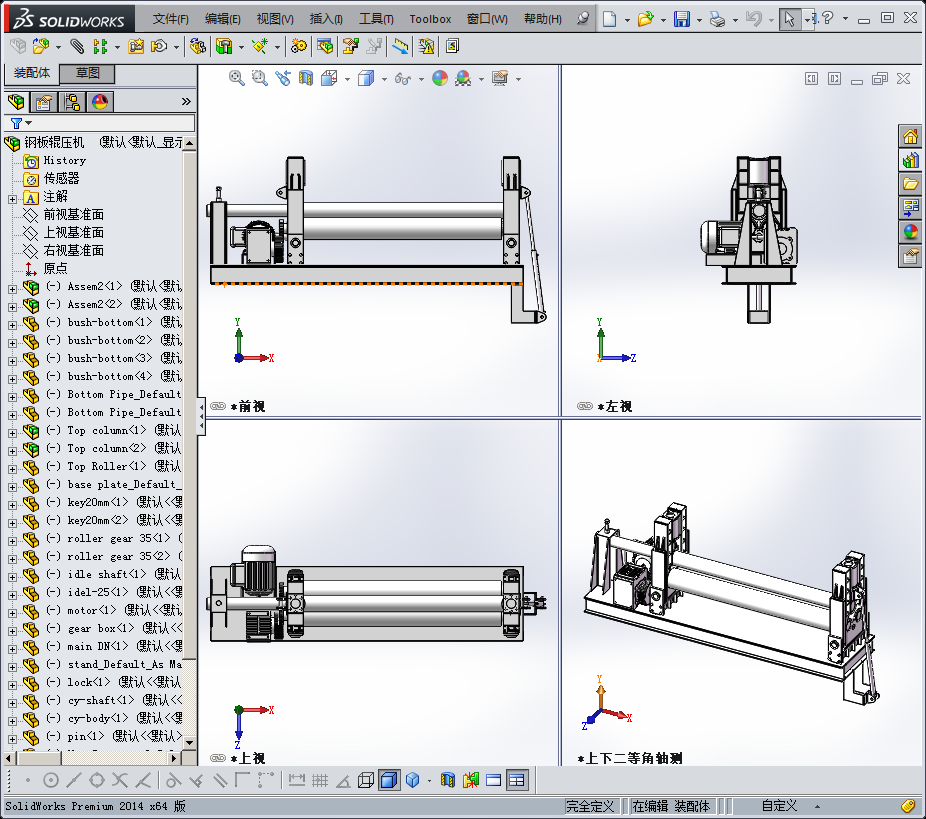The width and height of the screenshot is (926, 819).
Task: Expand the motor<1> component node
Action: [x=12, y=613]
